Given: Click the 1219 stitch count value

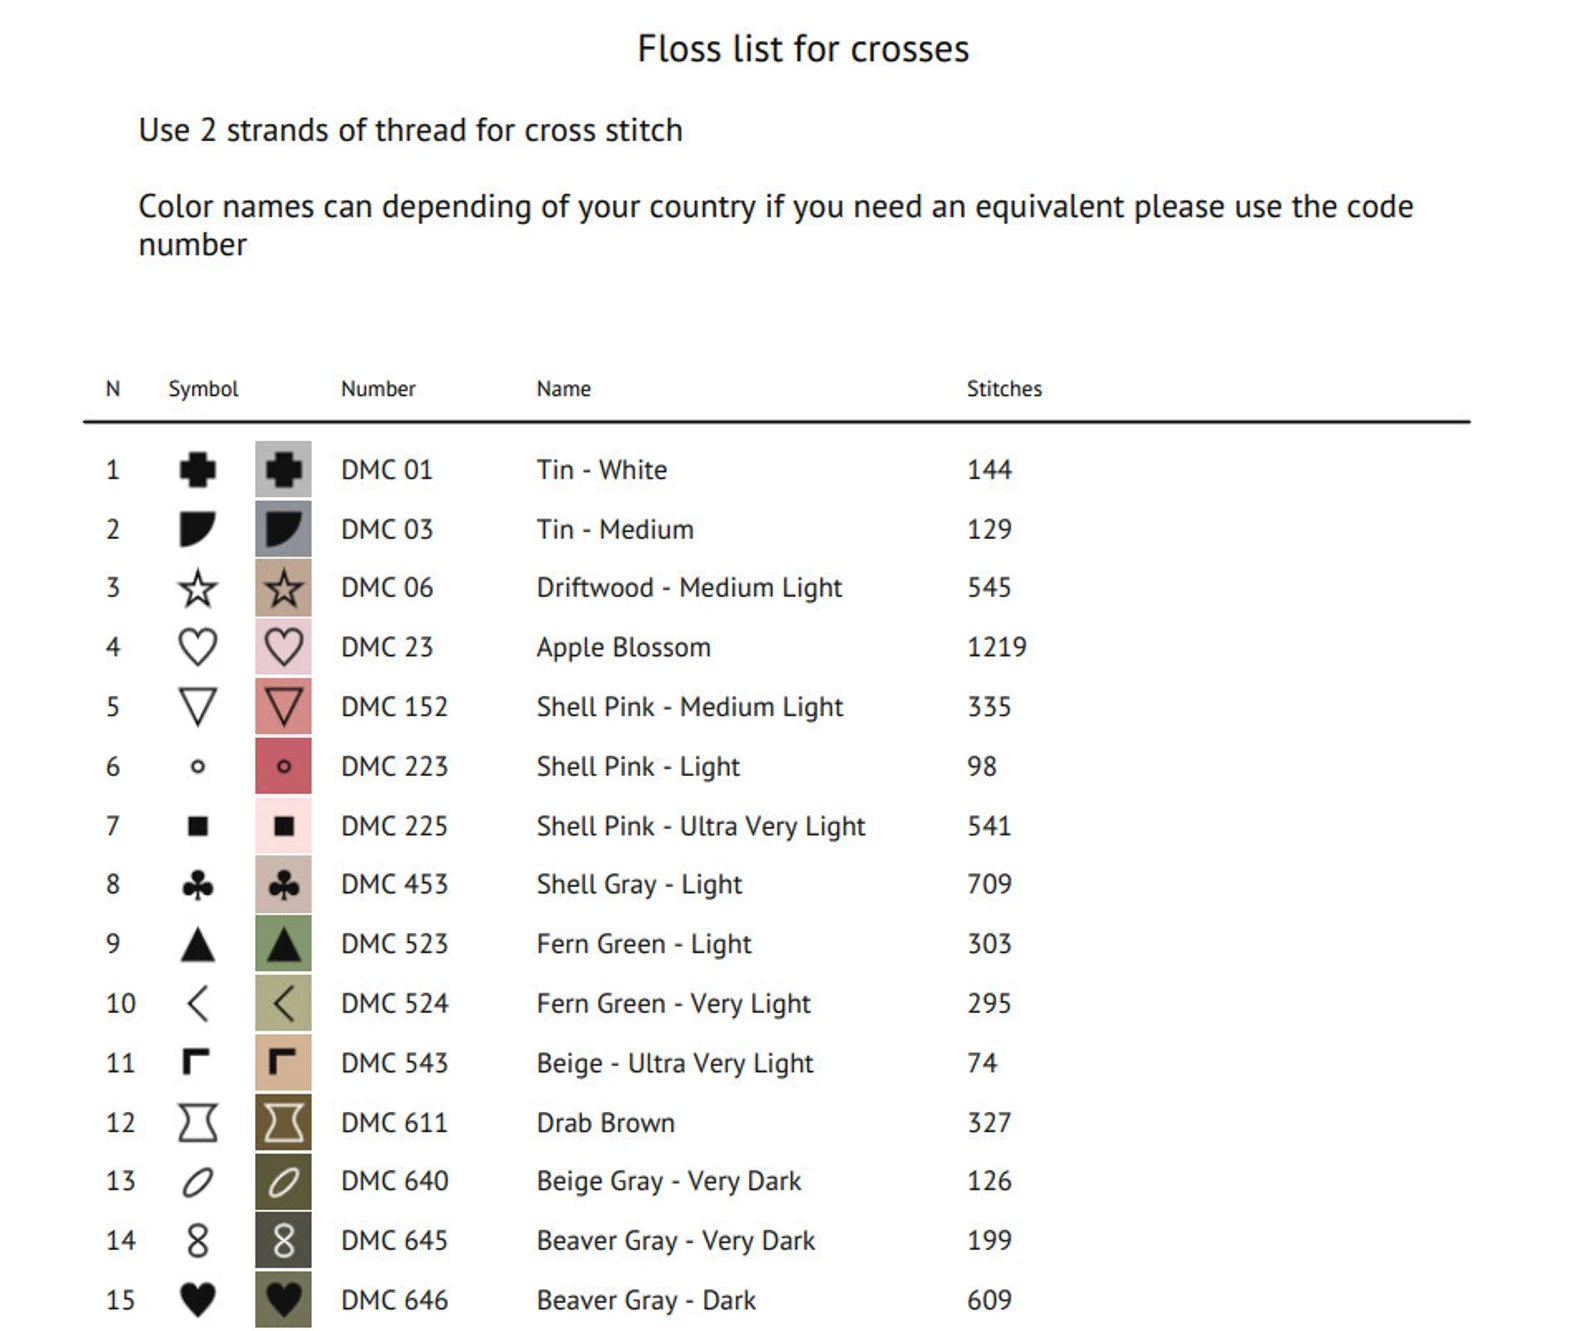Looking at the screenshot, I should pyautogui.click(x=996, y=647).
